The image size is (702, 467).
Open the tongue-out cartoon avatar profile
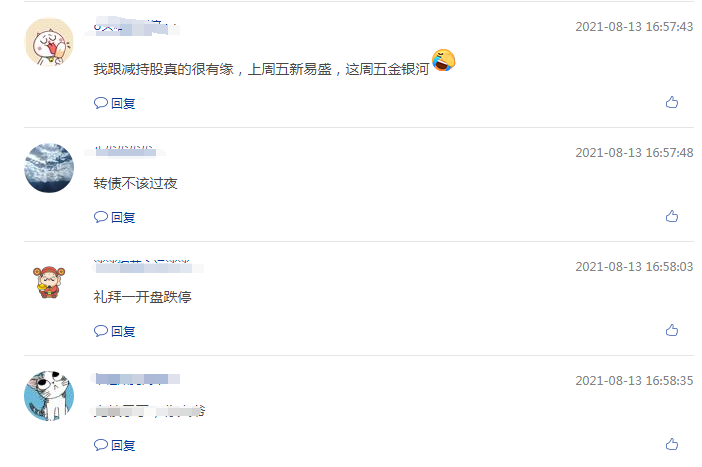[49, 42]
